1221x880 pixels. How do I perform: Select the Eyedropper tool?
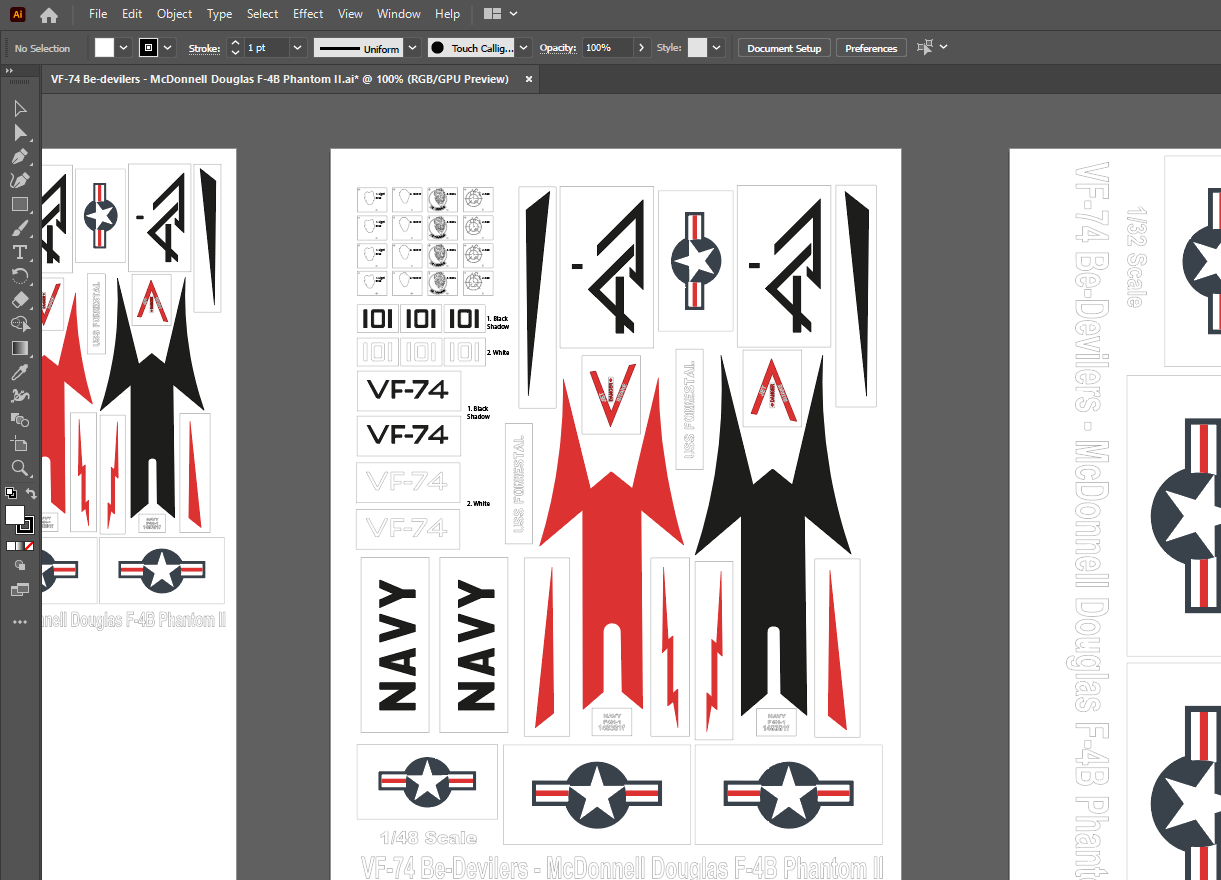[19, 372]
